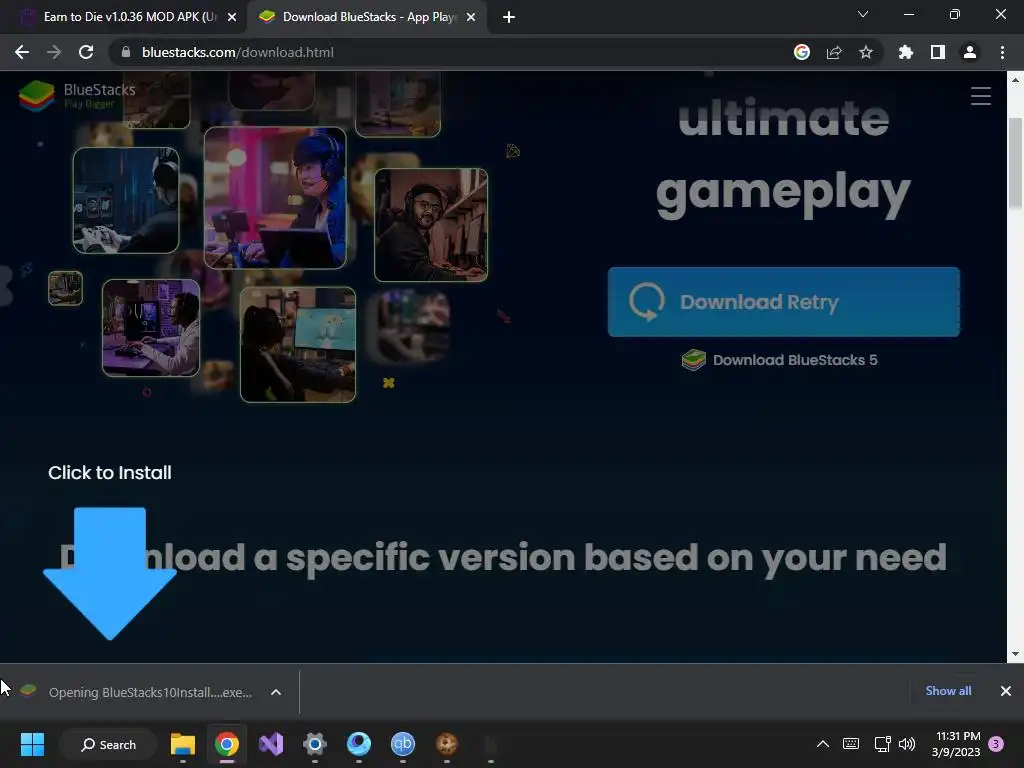This screenshot has width=1024, height=768.
Task: Click the touch keyboard tray icon
Action: coord(851,744)
